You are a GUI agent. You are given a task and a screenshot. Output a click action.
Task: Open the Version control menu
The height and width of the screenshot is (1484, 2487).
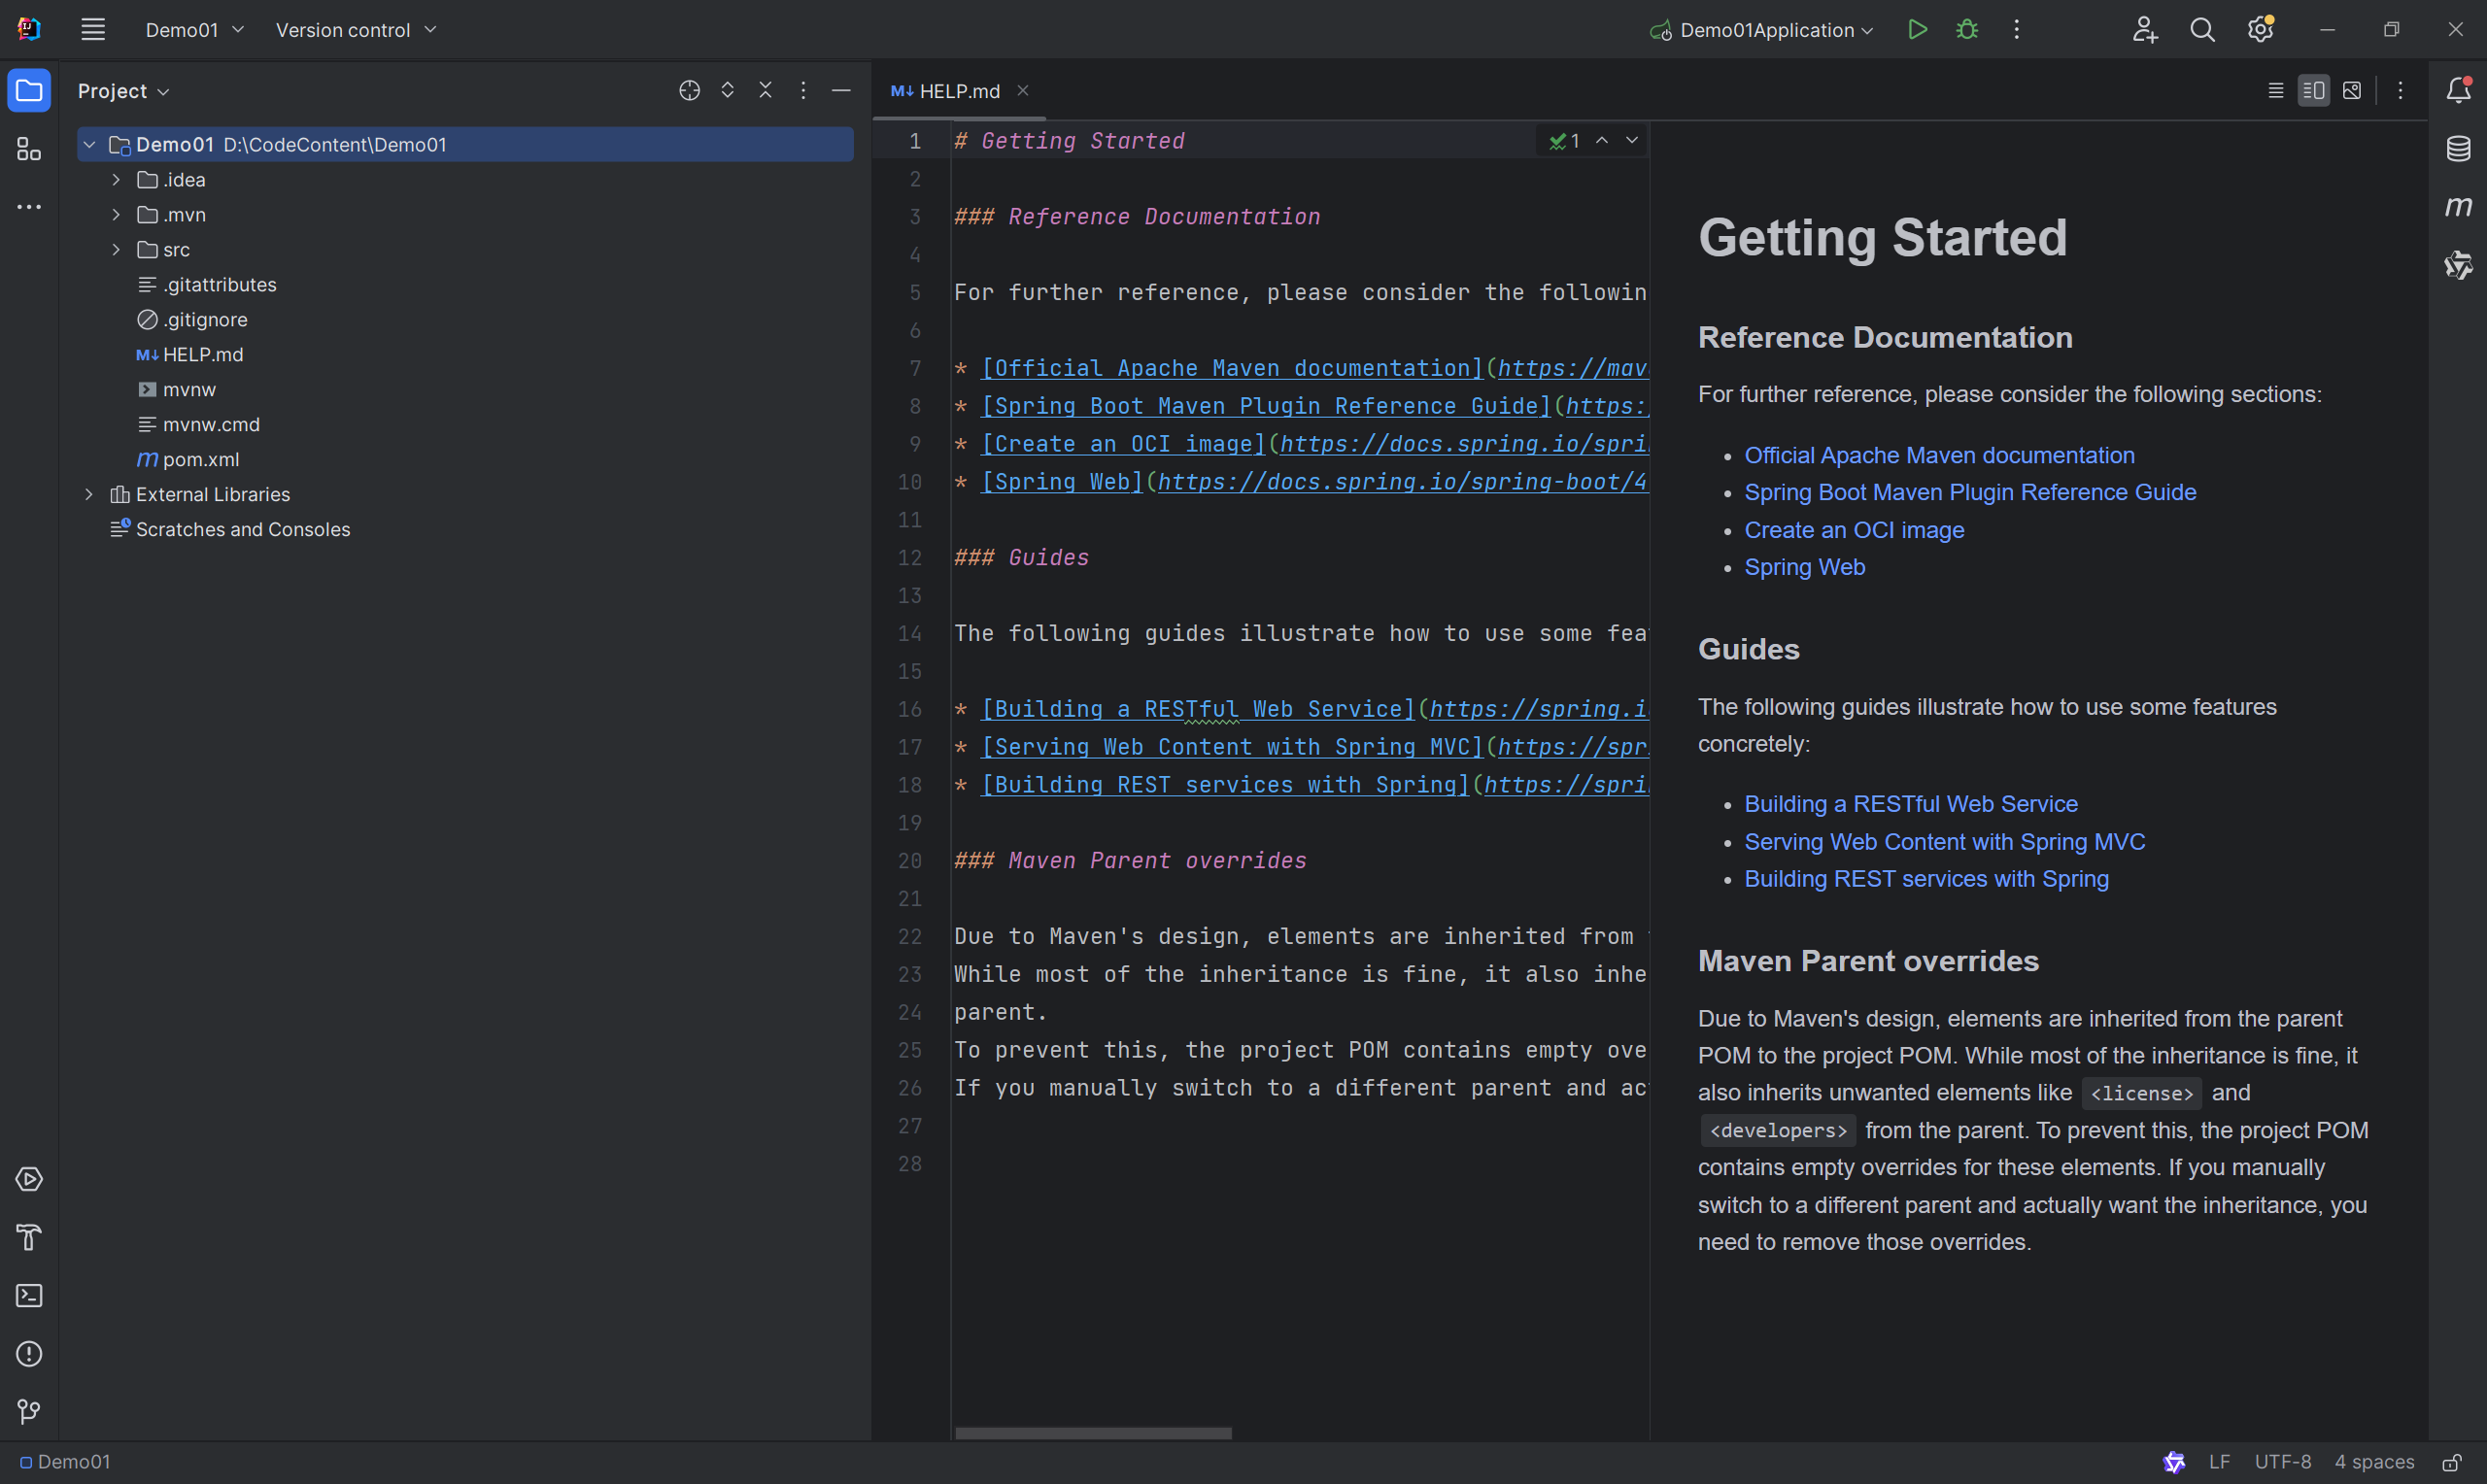(355, 30)
